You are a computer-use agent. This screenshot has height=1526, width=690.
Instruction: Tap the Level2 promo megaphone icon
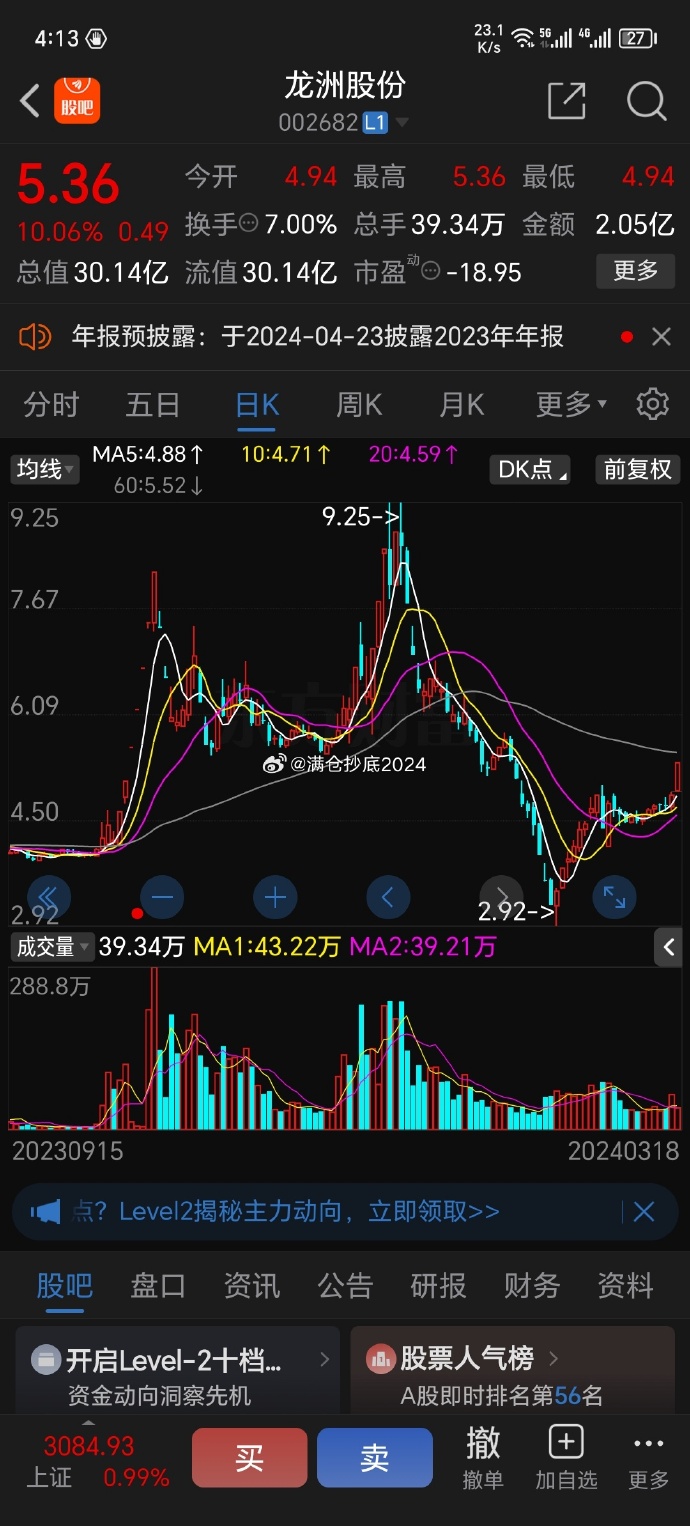(45, 1212)
